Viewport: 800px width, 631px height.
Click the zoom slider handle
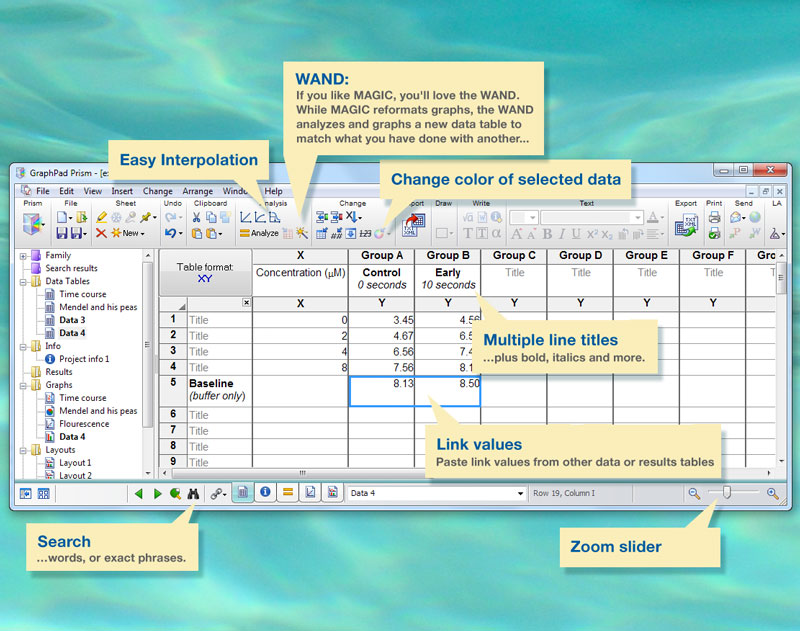tap(727, 492)
